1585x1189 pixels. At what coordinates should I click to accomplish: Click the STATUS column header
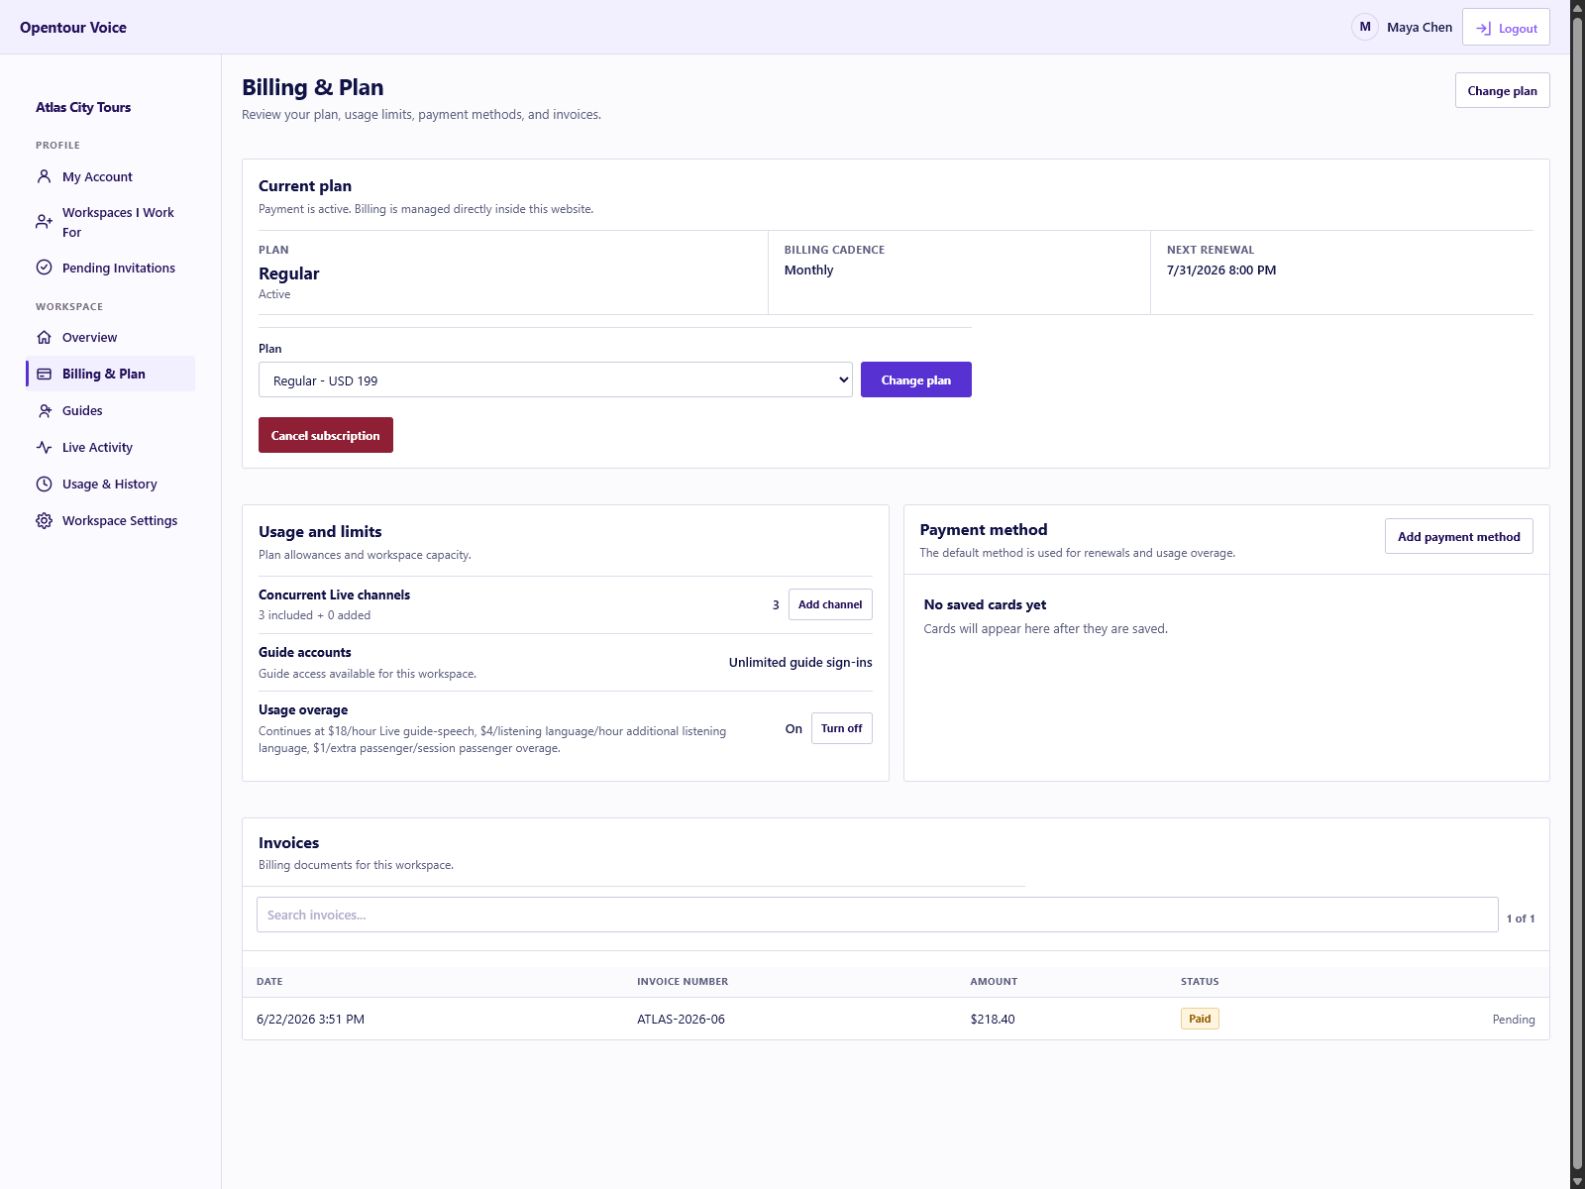(x=1200, y=982)
